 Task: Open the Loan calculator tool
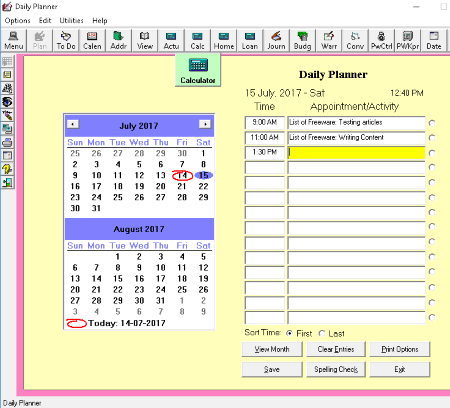(x=250, y=41)
